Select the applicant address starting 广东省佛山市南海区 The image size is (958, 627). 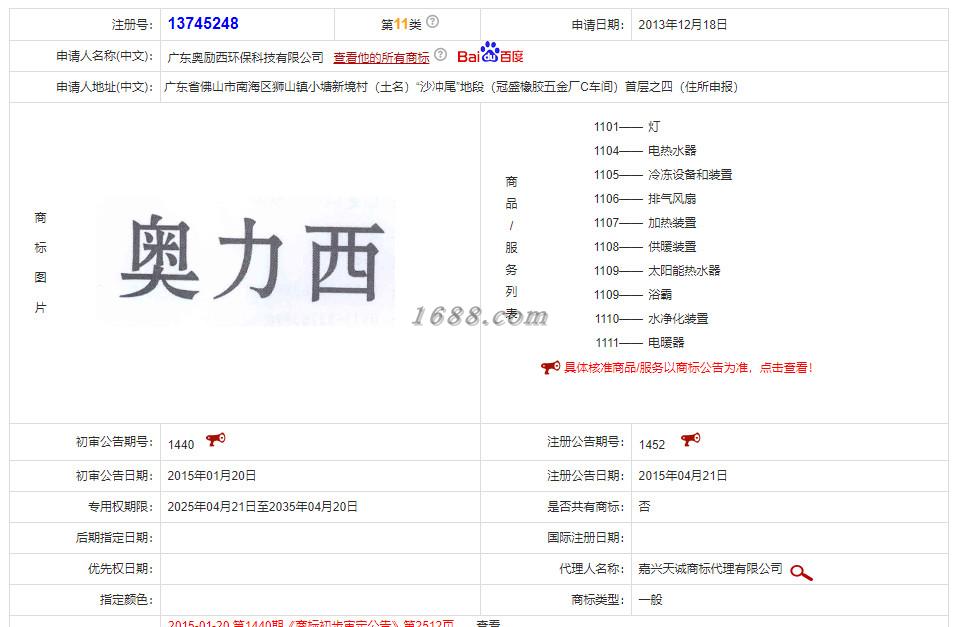(x=451, y=87)
